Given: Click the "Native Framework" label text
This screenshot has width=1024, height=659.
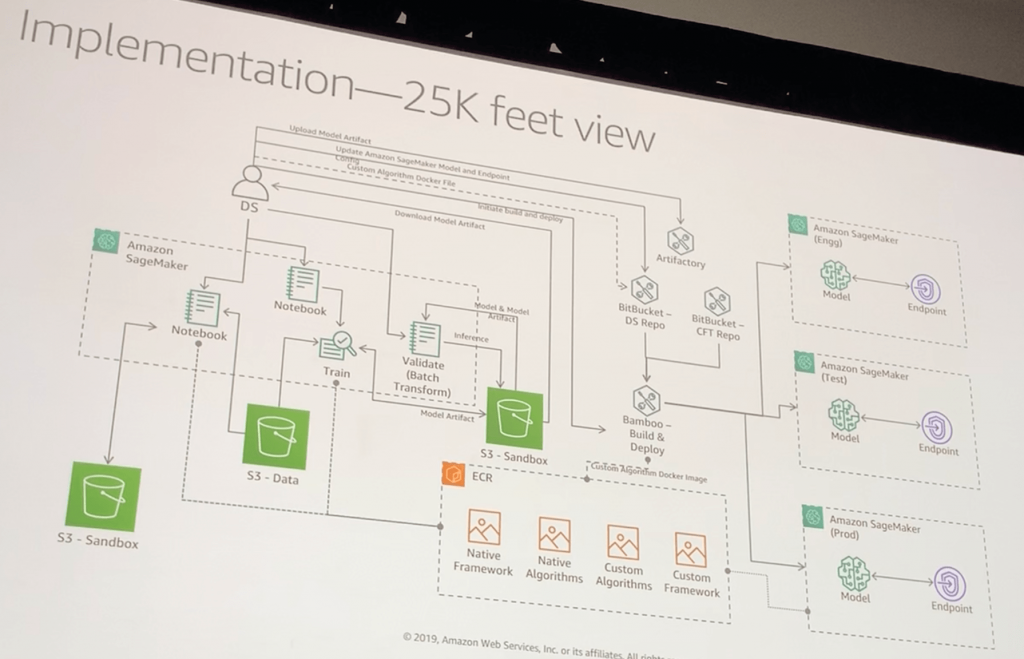Looking at the screenshot, I should (x=483, y=562).
